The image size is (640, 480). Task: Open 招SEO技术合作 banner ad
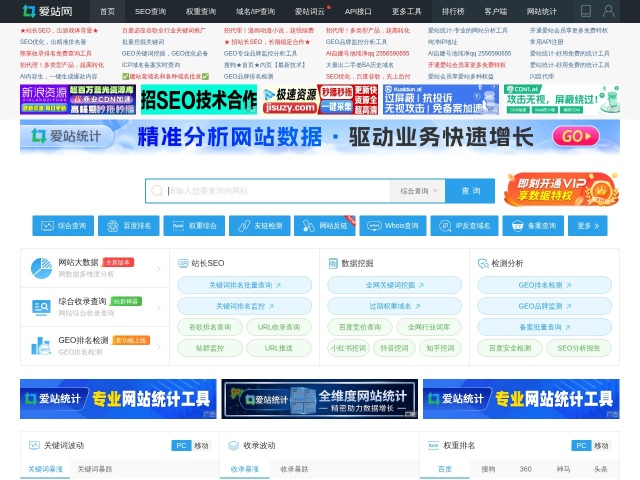point(199,99)
